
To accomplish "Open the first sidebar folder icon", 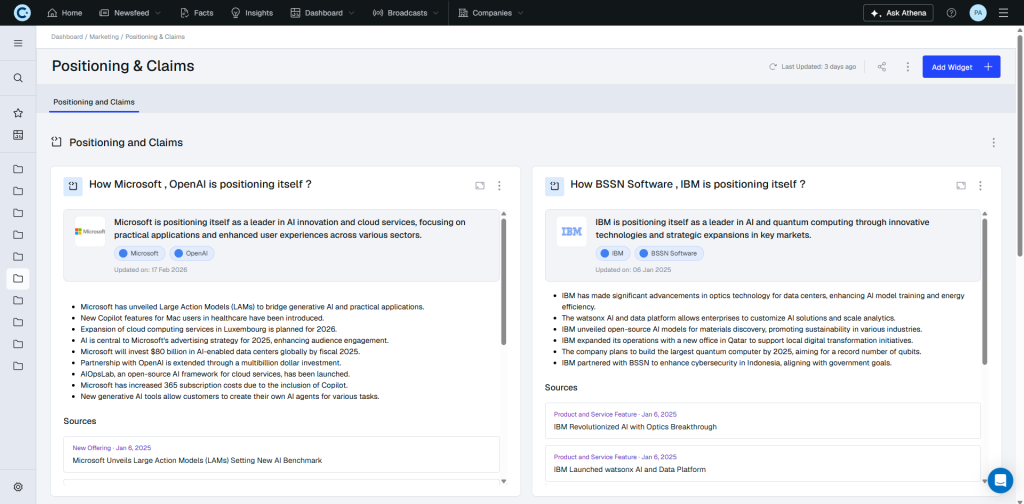I will pyautogui.click(x=18, y=169).
